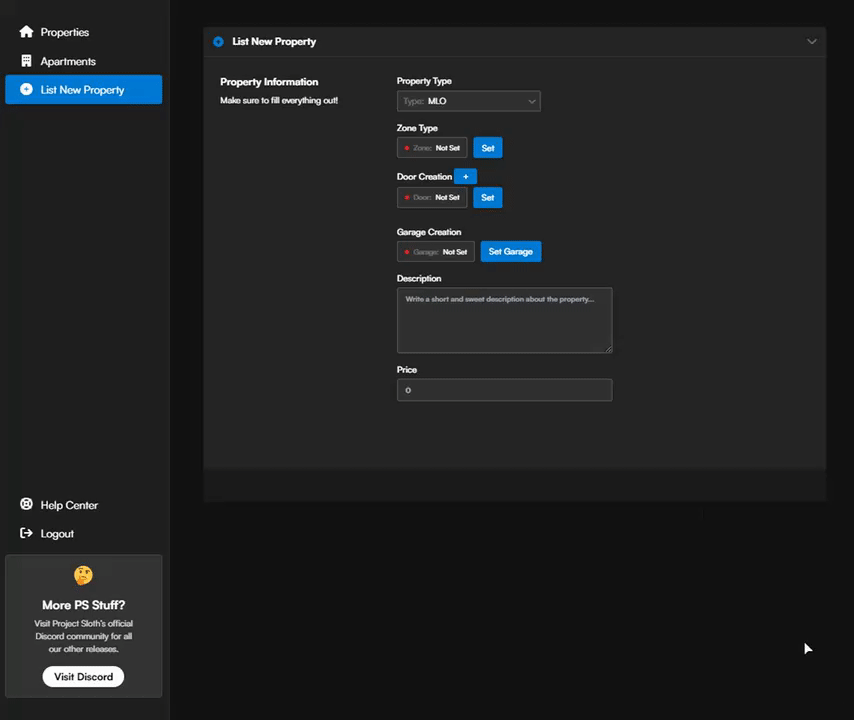Collapse the List New Property panel via its chevron

[x=812, y=41]
